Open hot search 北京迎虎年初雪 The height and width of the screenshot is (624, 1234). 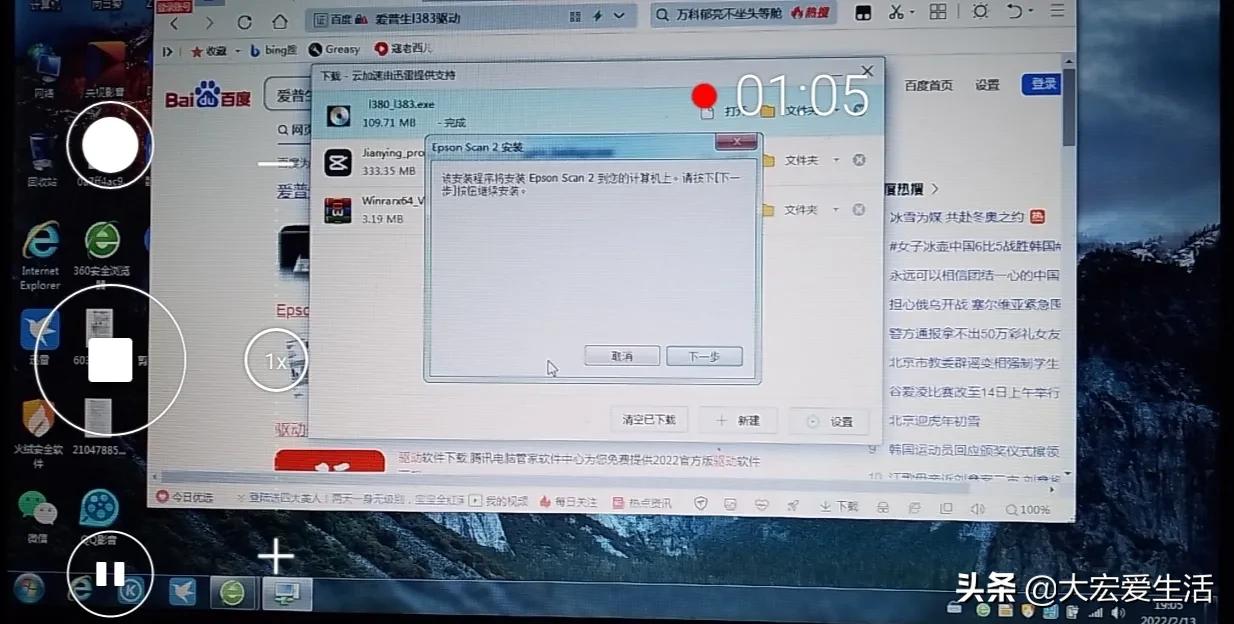[935, 421]
